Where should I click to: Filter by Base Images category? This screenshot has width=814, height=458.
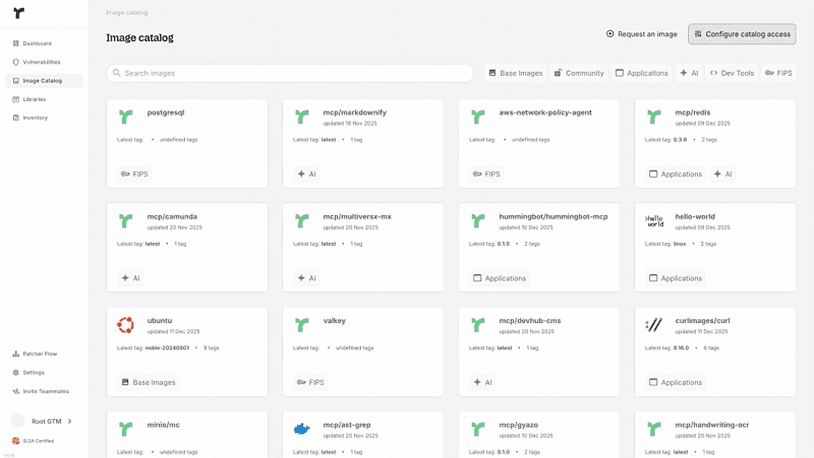[515, 73]
